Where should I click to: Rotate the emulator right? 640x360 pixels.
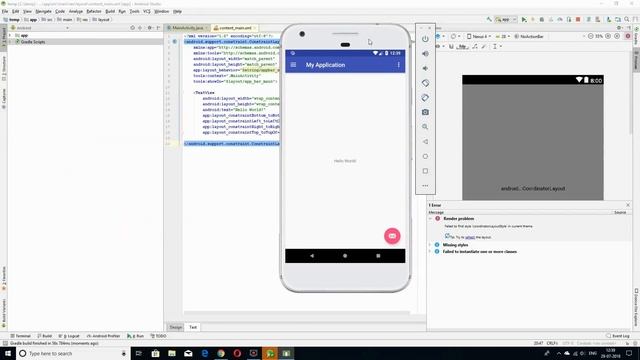coord(425,98)
